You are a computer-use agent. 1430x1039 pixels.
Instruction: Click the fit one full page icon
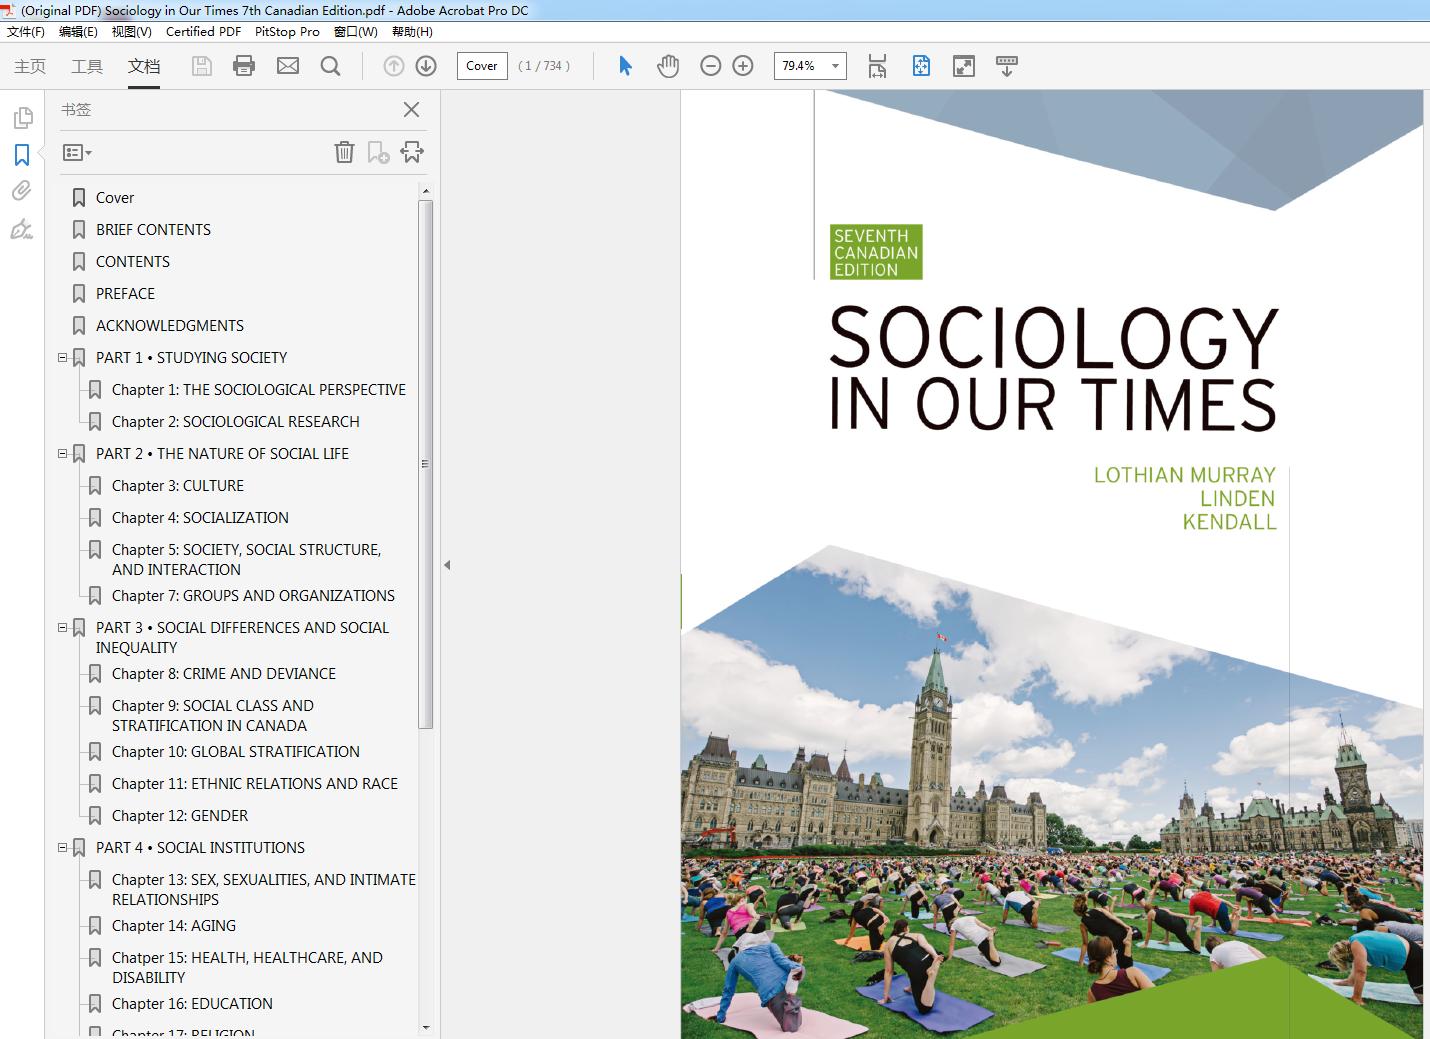(x=921, y=66)
